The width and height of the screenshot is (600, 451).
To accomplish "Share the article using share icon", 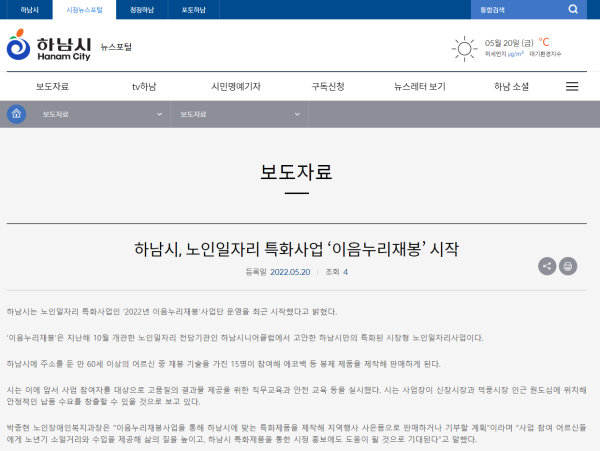I will click(547, 266).
